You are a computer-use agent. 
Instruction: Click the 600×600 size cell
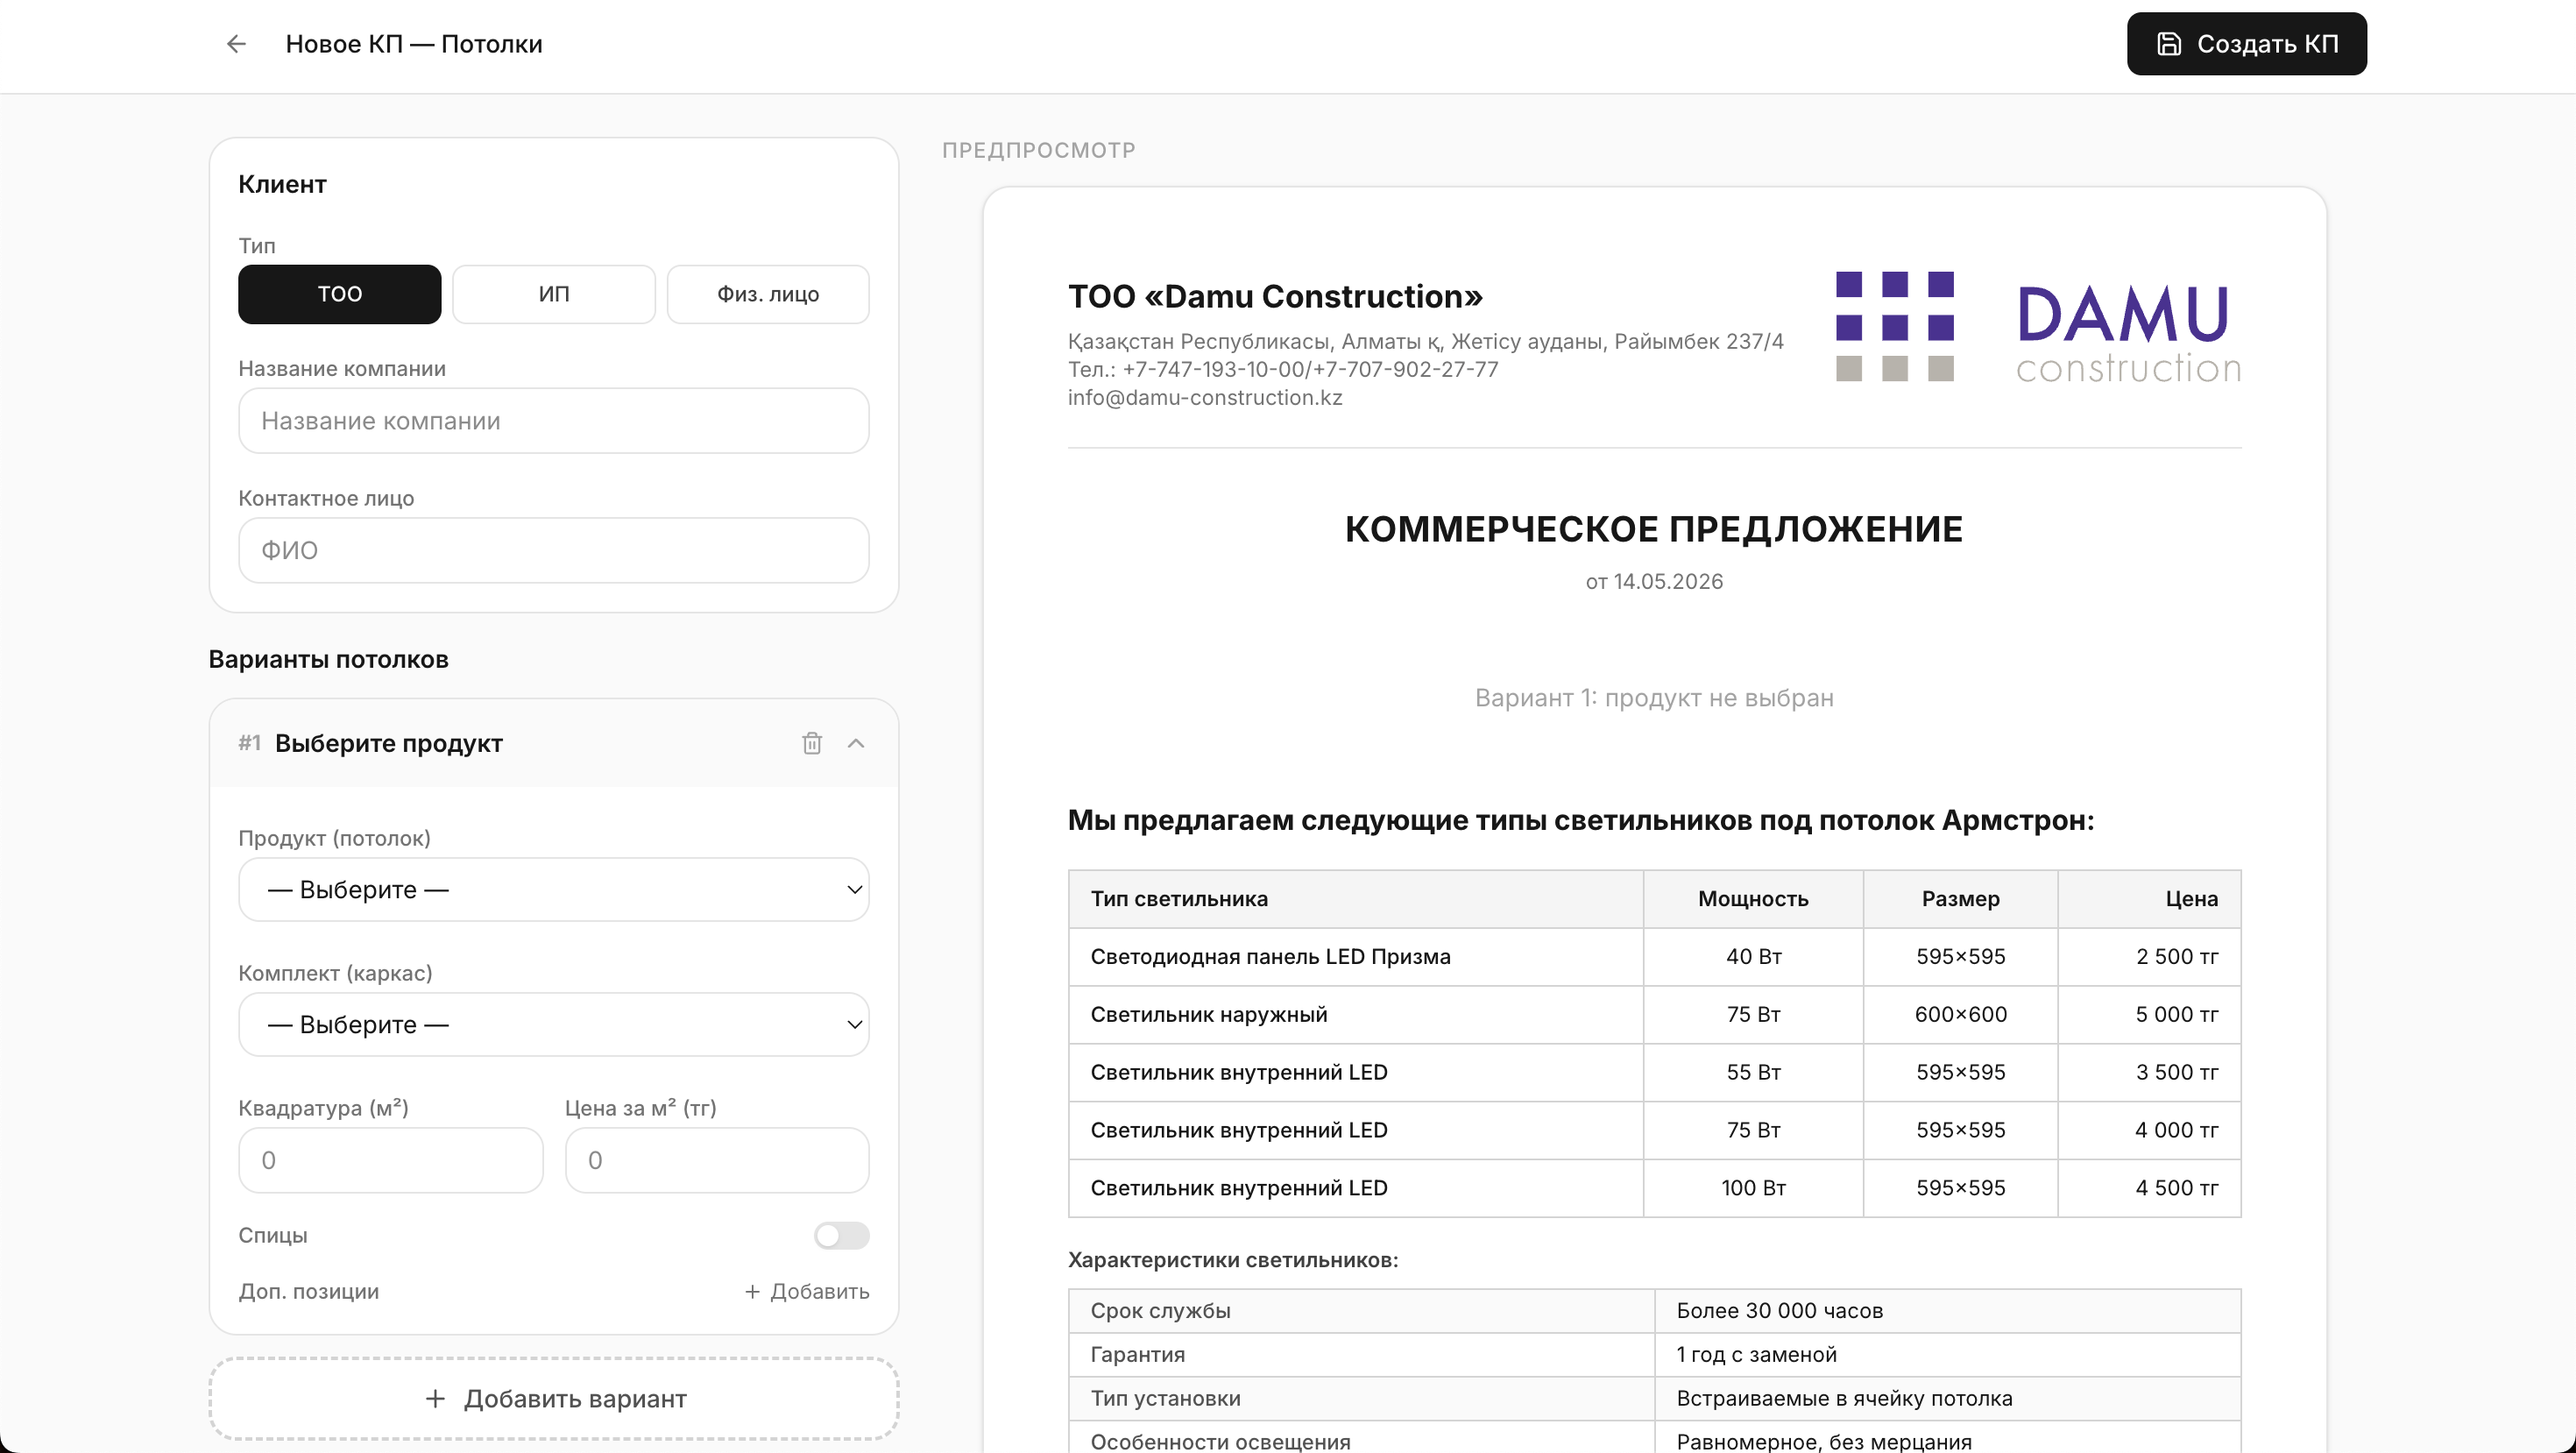1960,1014
